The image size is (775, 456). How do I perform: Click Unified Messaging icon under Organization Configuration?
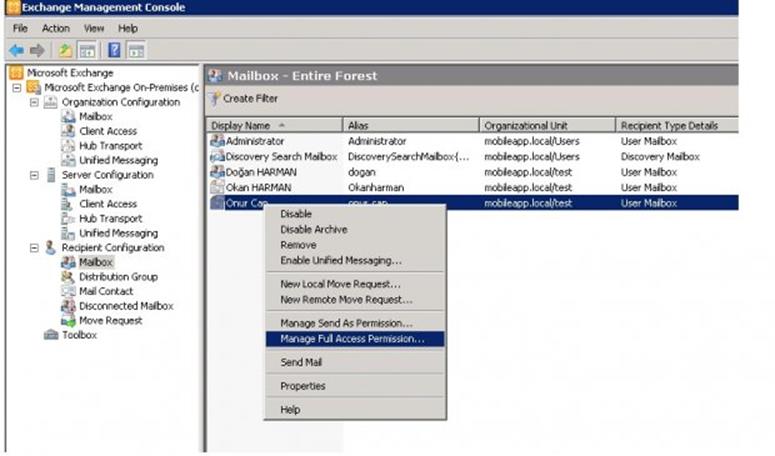[68, 160]
